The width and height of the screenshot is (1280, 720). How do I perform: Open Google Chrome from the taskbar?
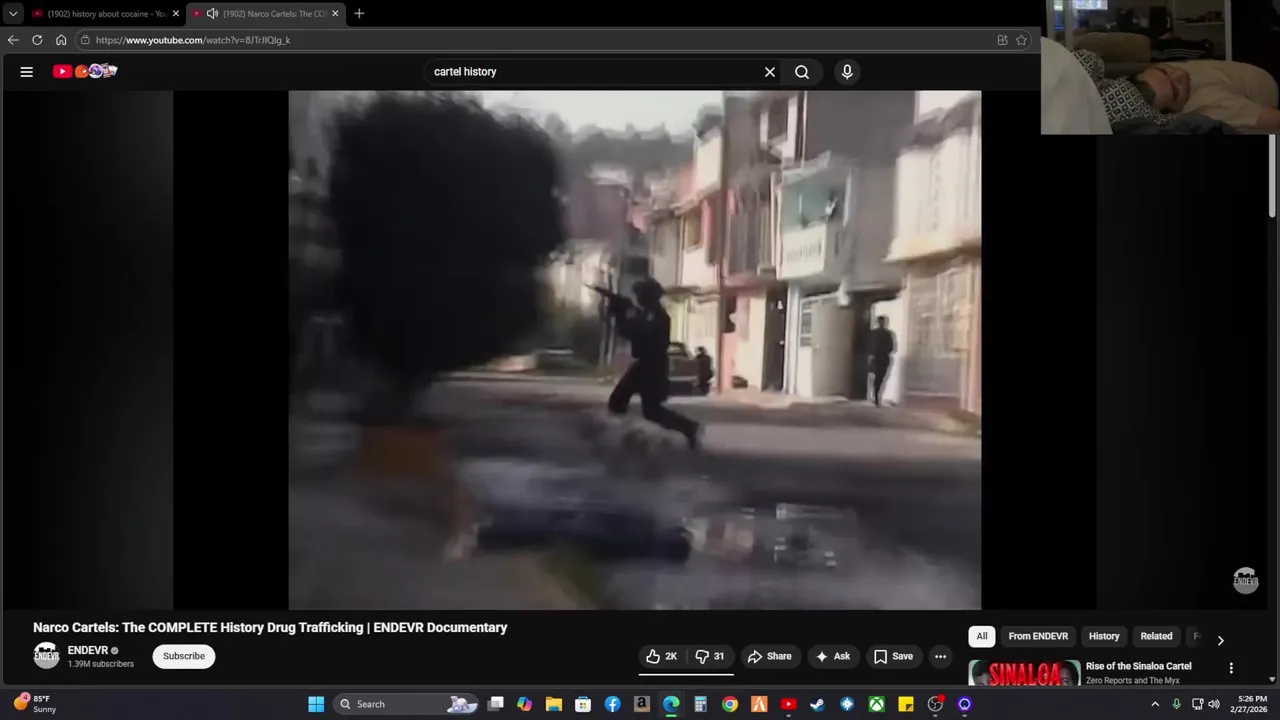(730, 704)
